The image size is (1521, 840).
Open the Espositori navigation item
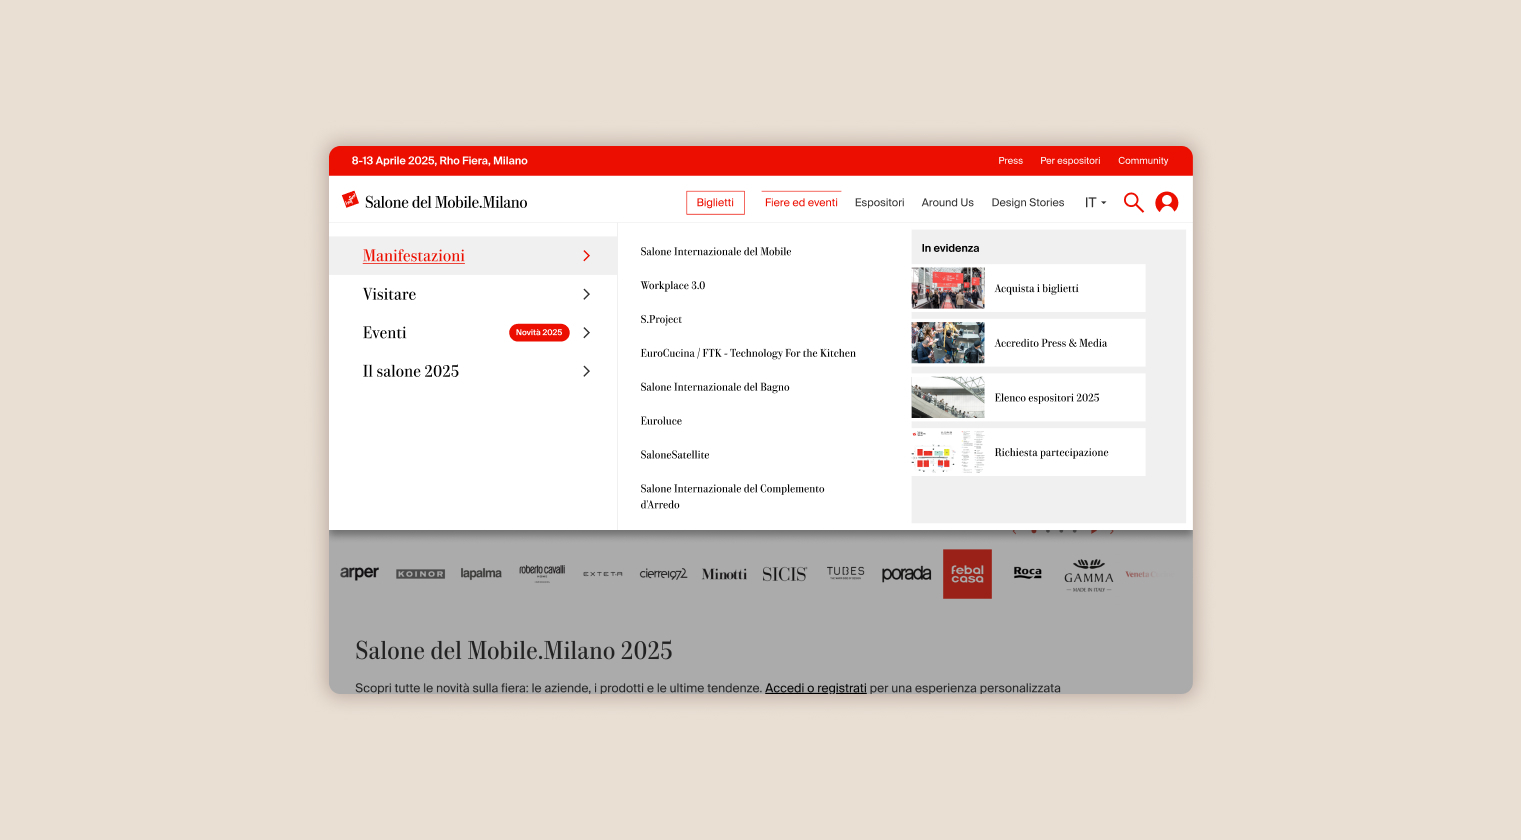point(879,202)
